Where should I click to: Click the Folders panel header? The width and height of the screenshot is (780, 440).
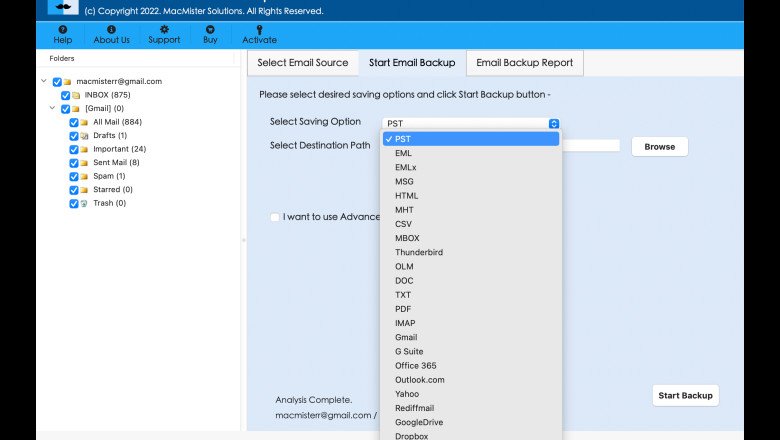click(62, 59)
